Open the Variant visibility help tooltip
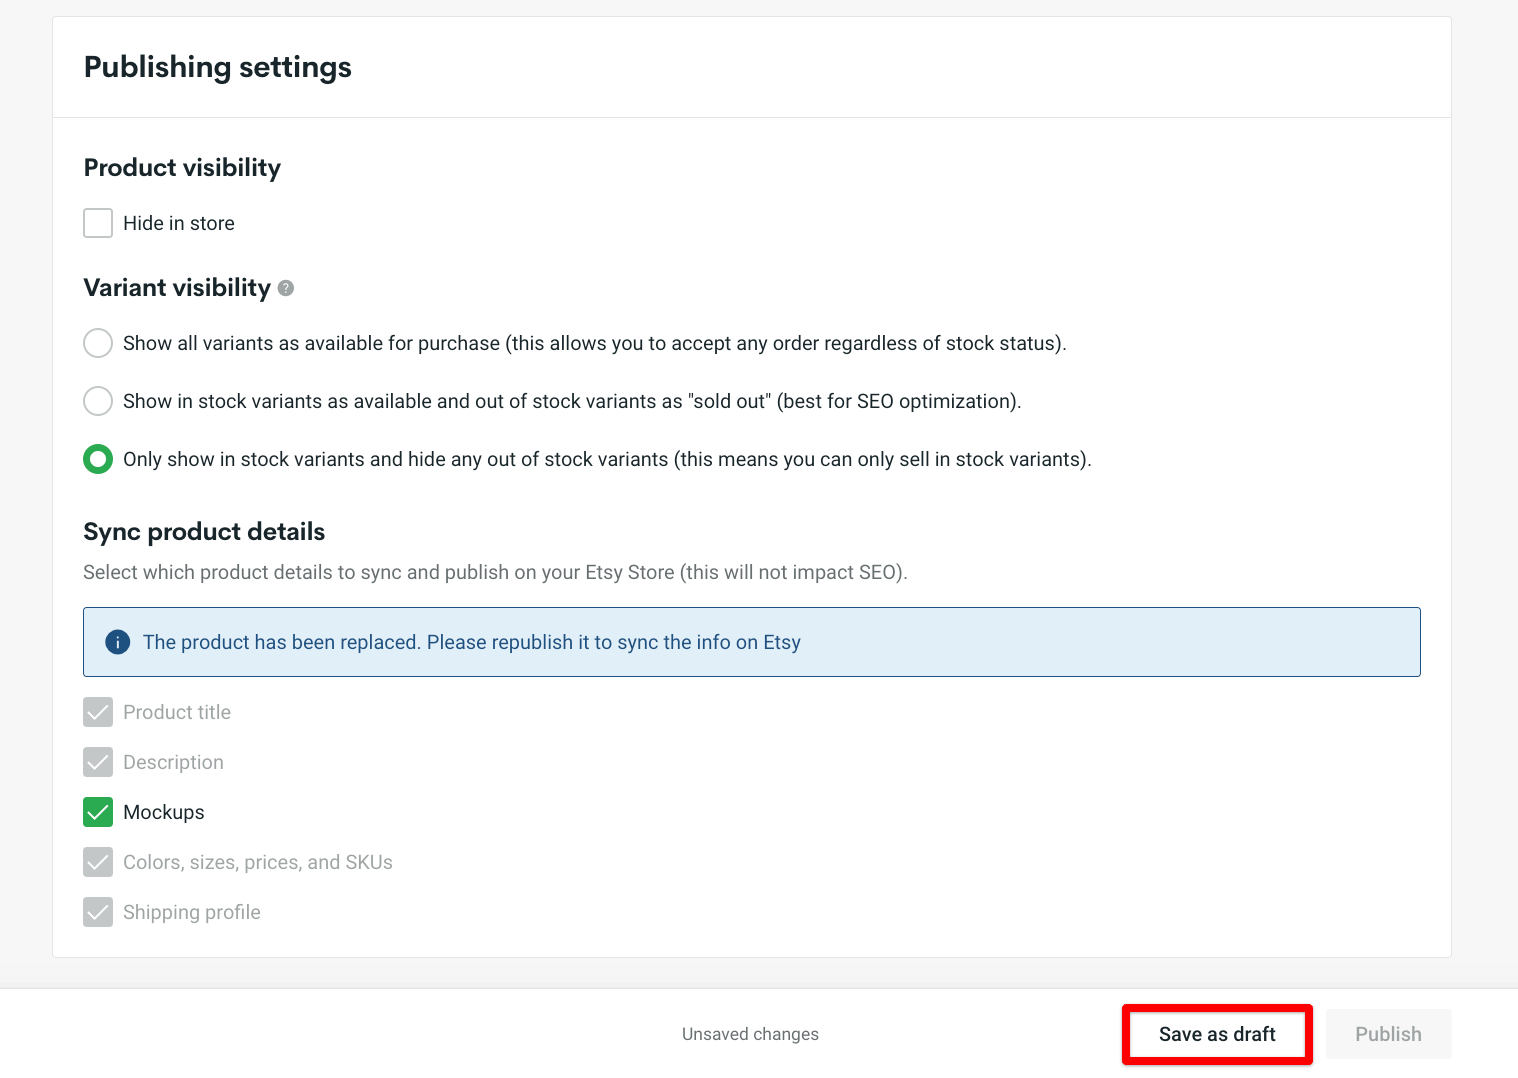1518x1078 pixels. (286, 288)
